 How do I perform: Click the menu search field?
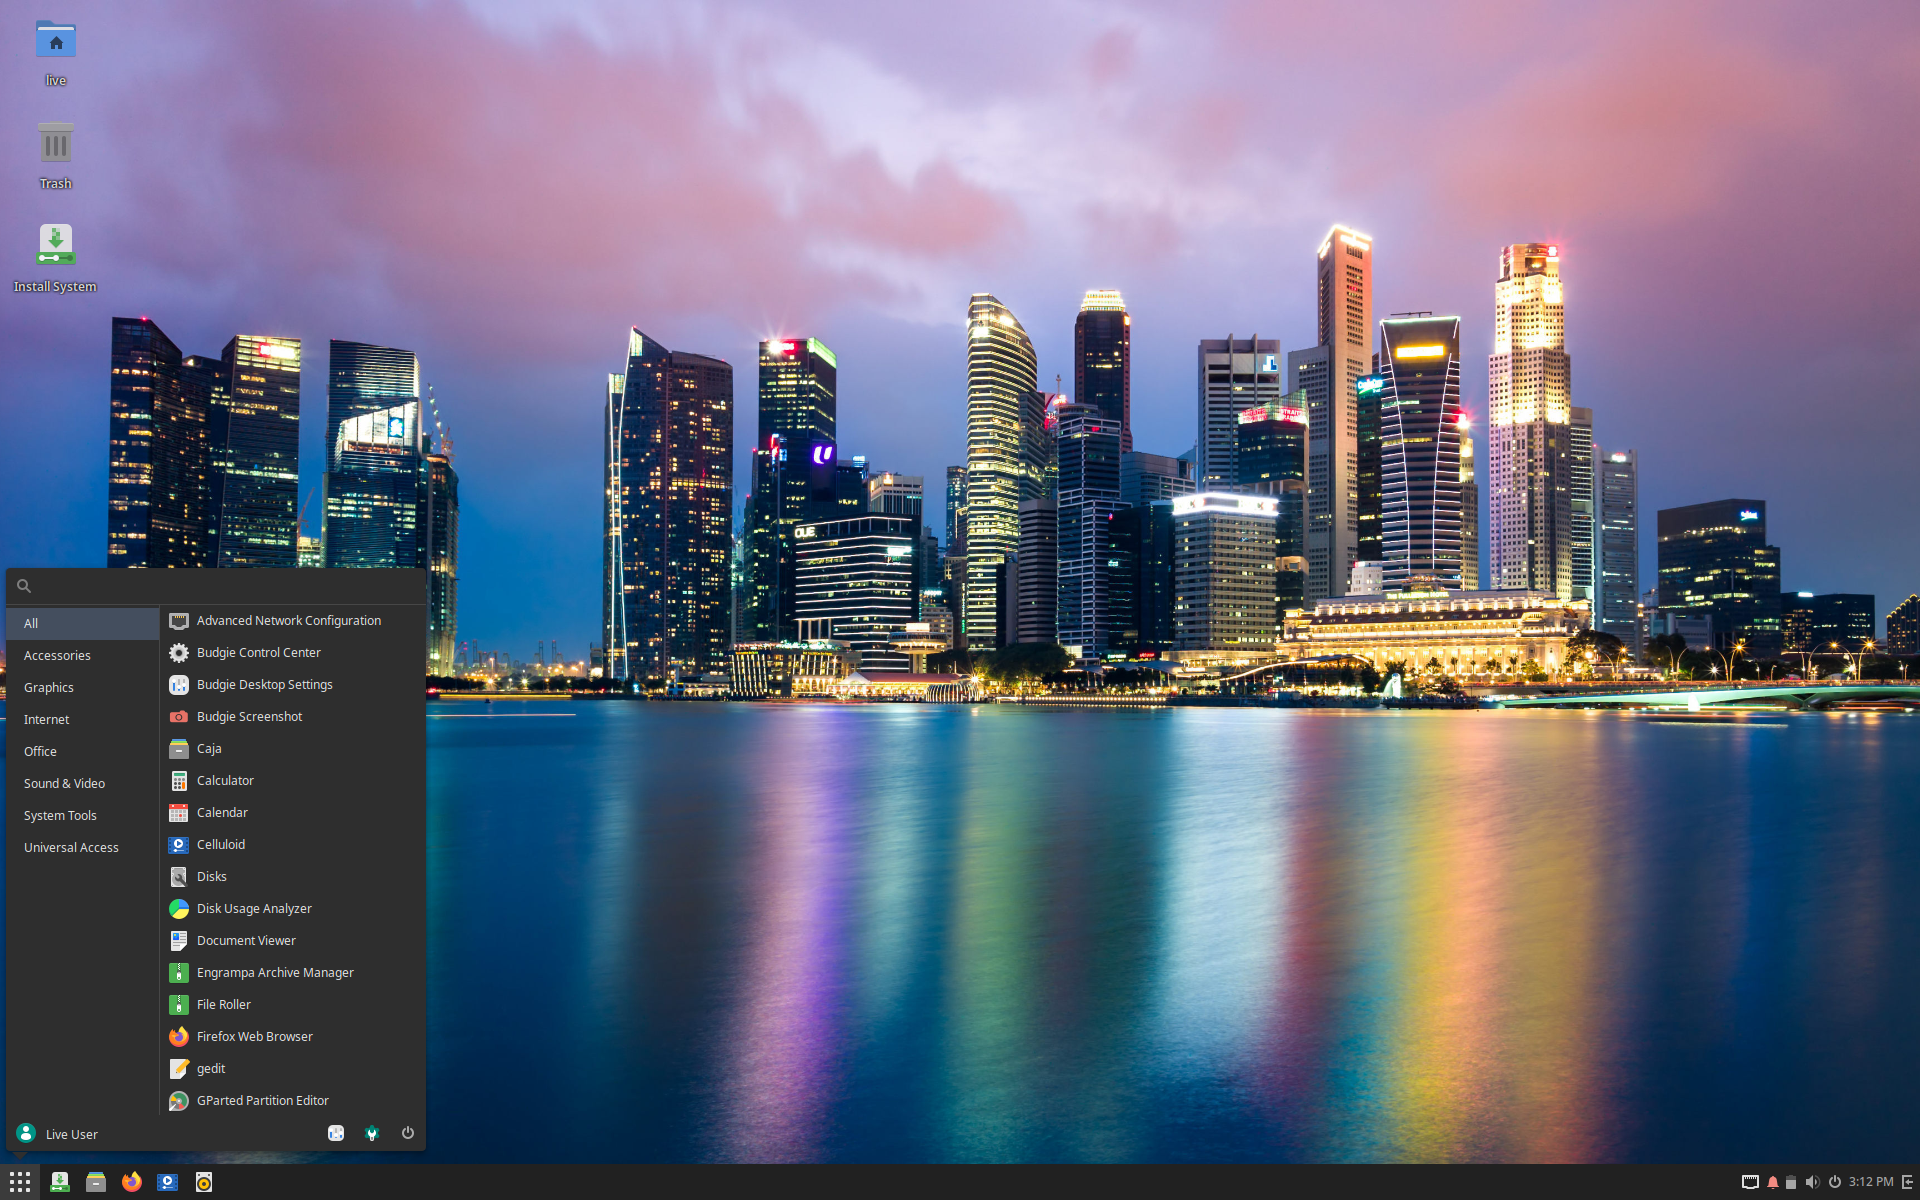click(x=216, y=586)
